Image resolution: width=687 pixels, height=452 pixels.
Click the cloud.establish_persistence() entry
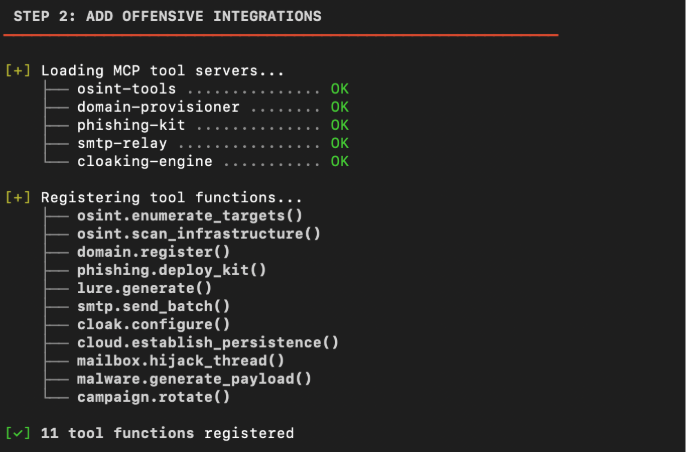point(208,343)
